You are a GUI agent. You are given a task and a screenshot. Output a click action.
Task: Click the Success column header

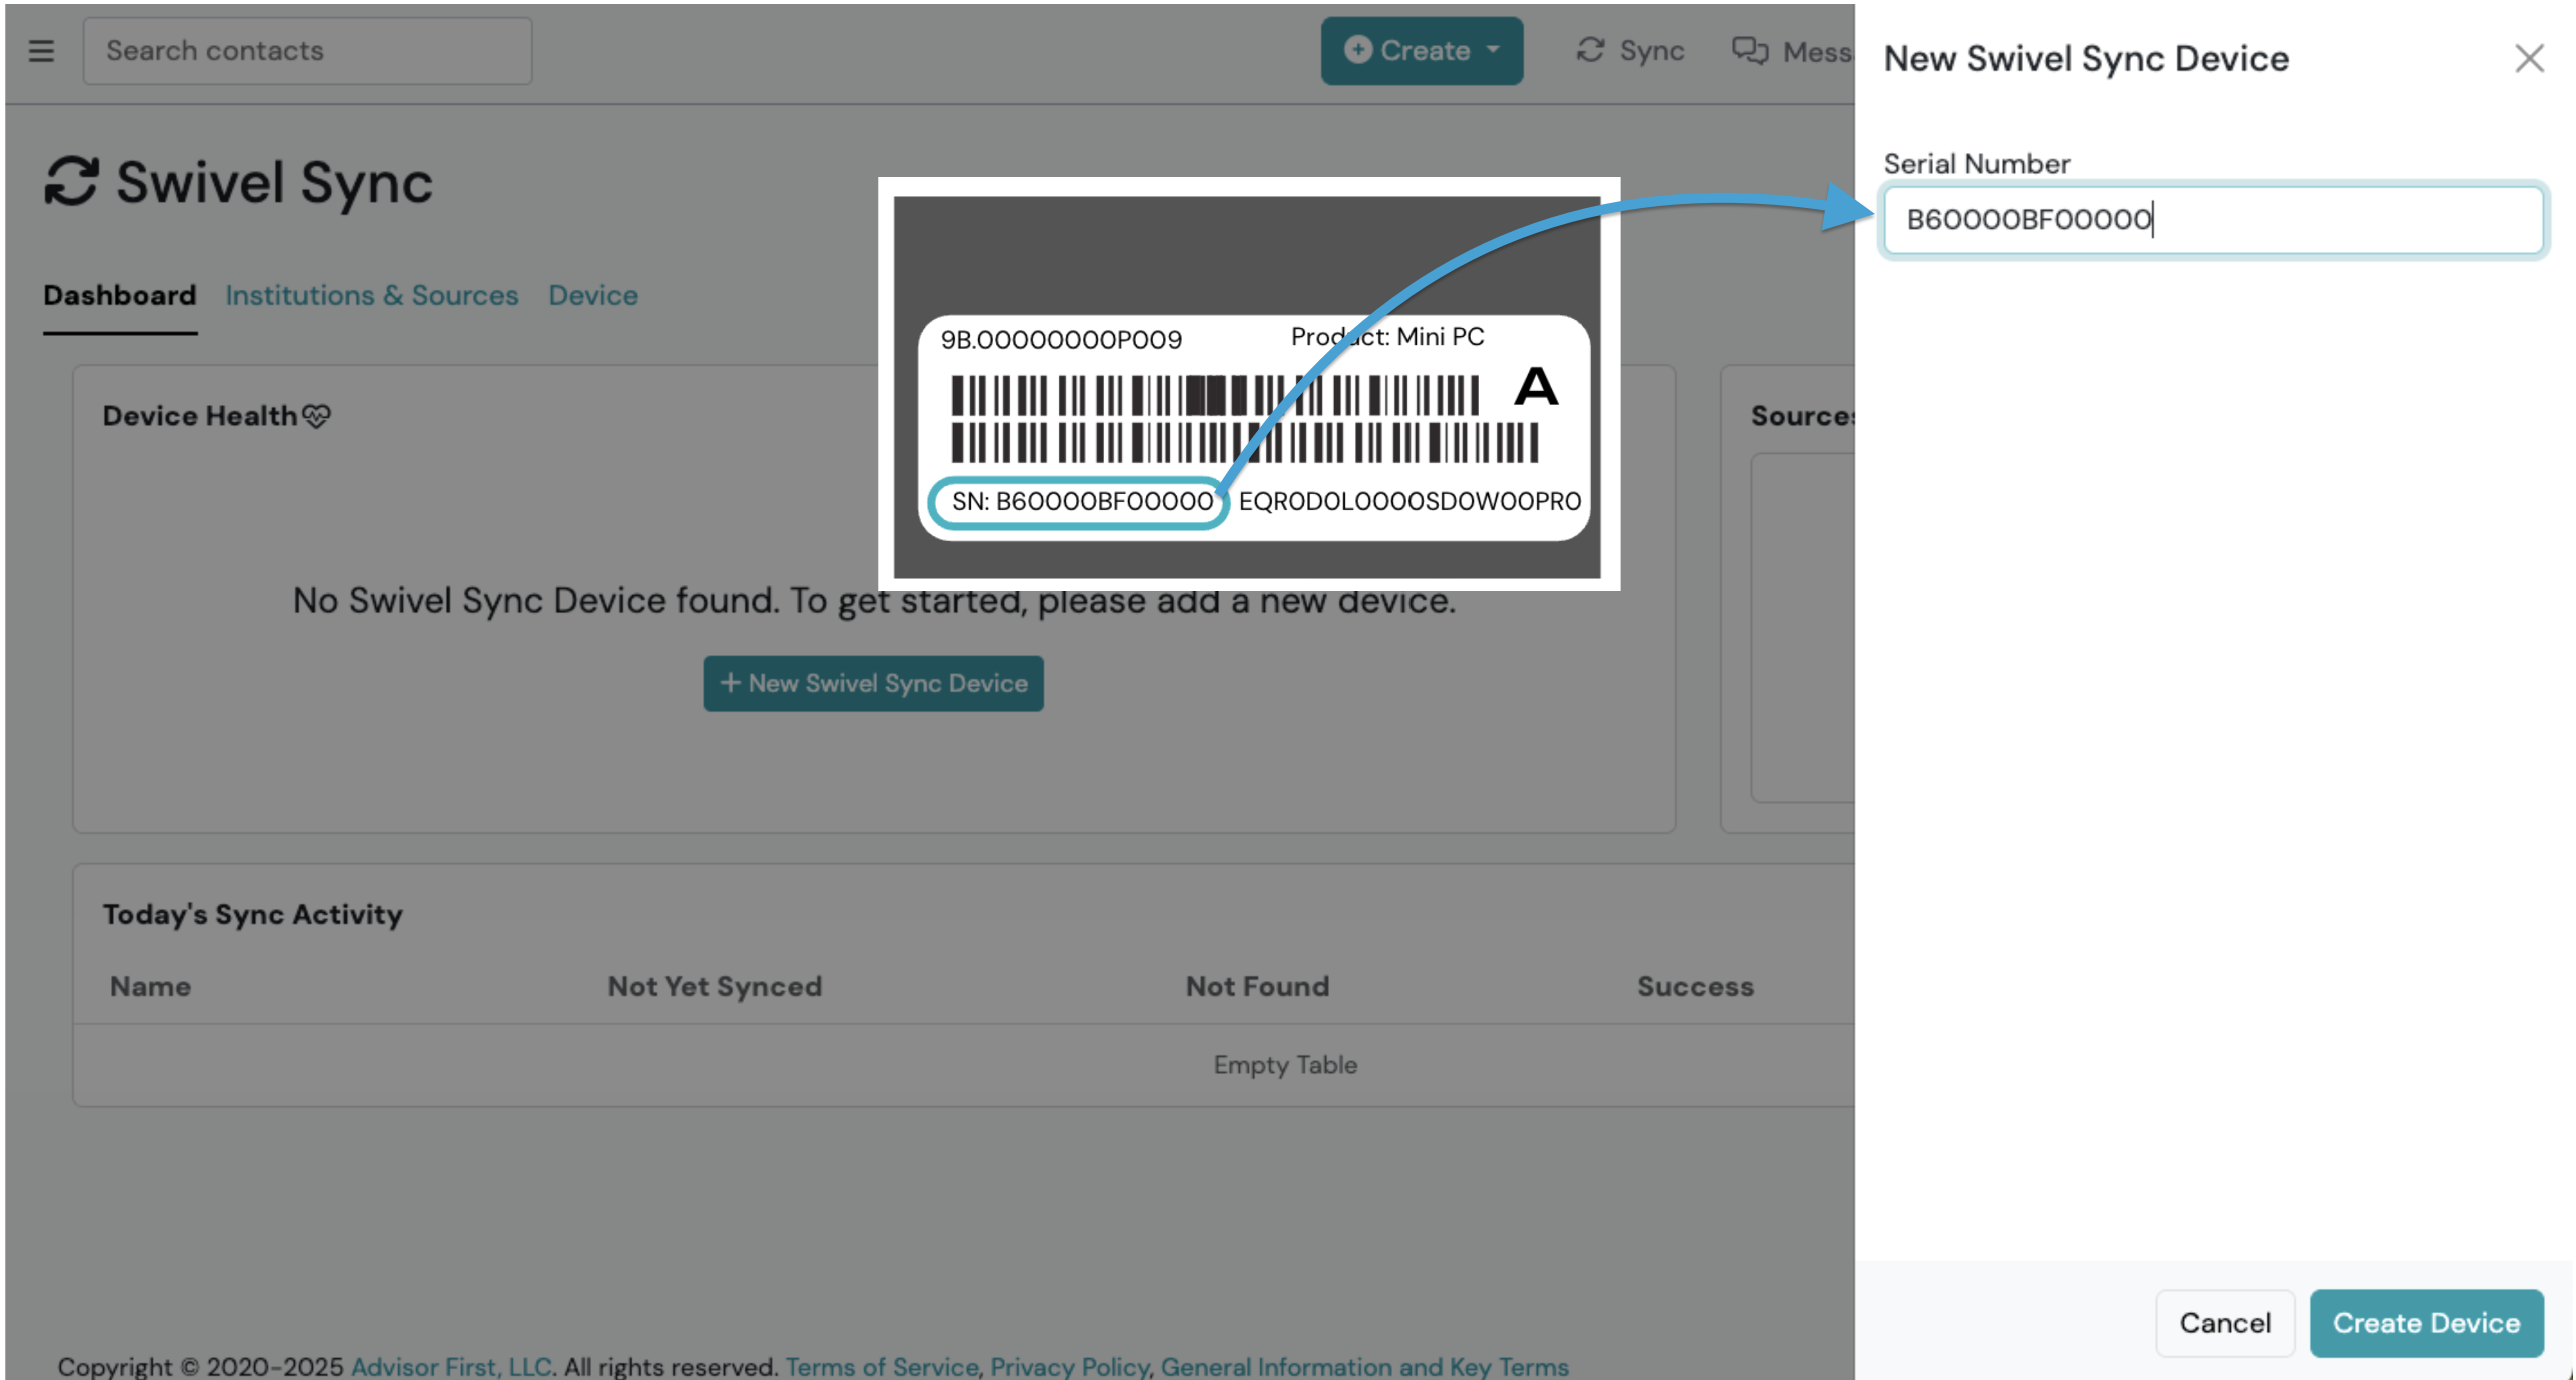pyautogui.click(x=1695, y=987)
